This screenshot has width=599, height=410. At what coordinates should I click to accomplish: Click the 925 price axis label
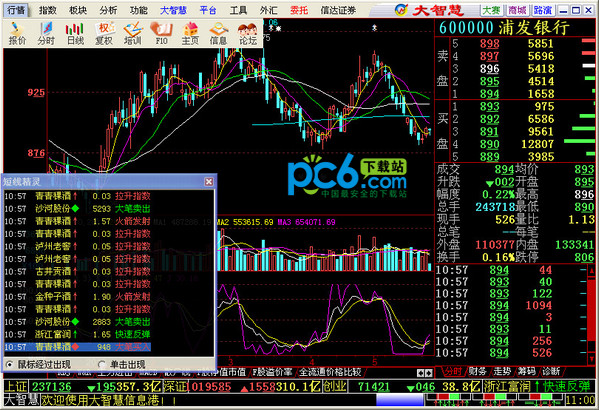[x=36, y=92]
